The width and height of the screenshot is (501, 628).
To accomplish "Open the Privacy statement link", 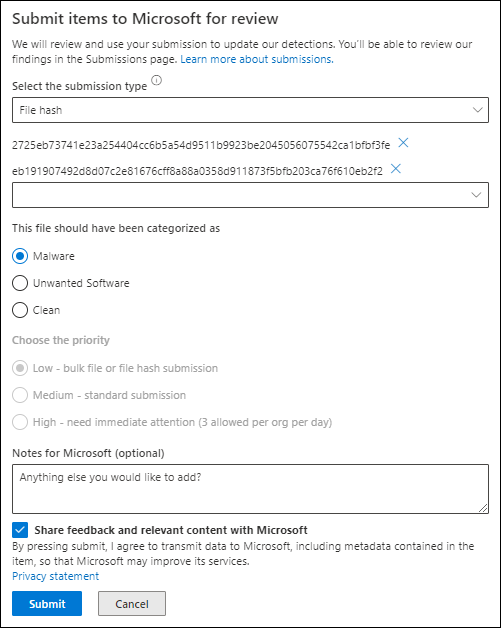I will tap(55, 576).
